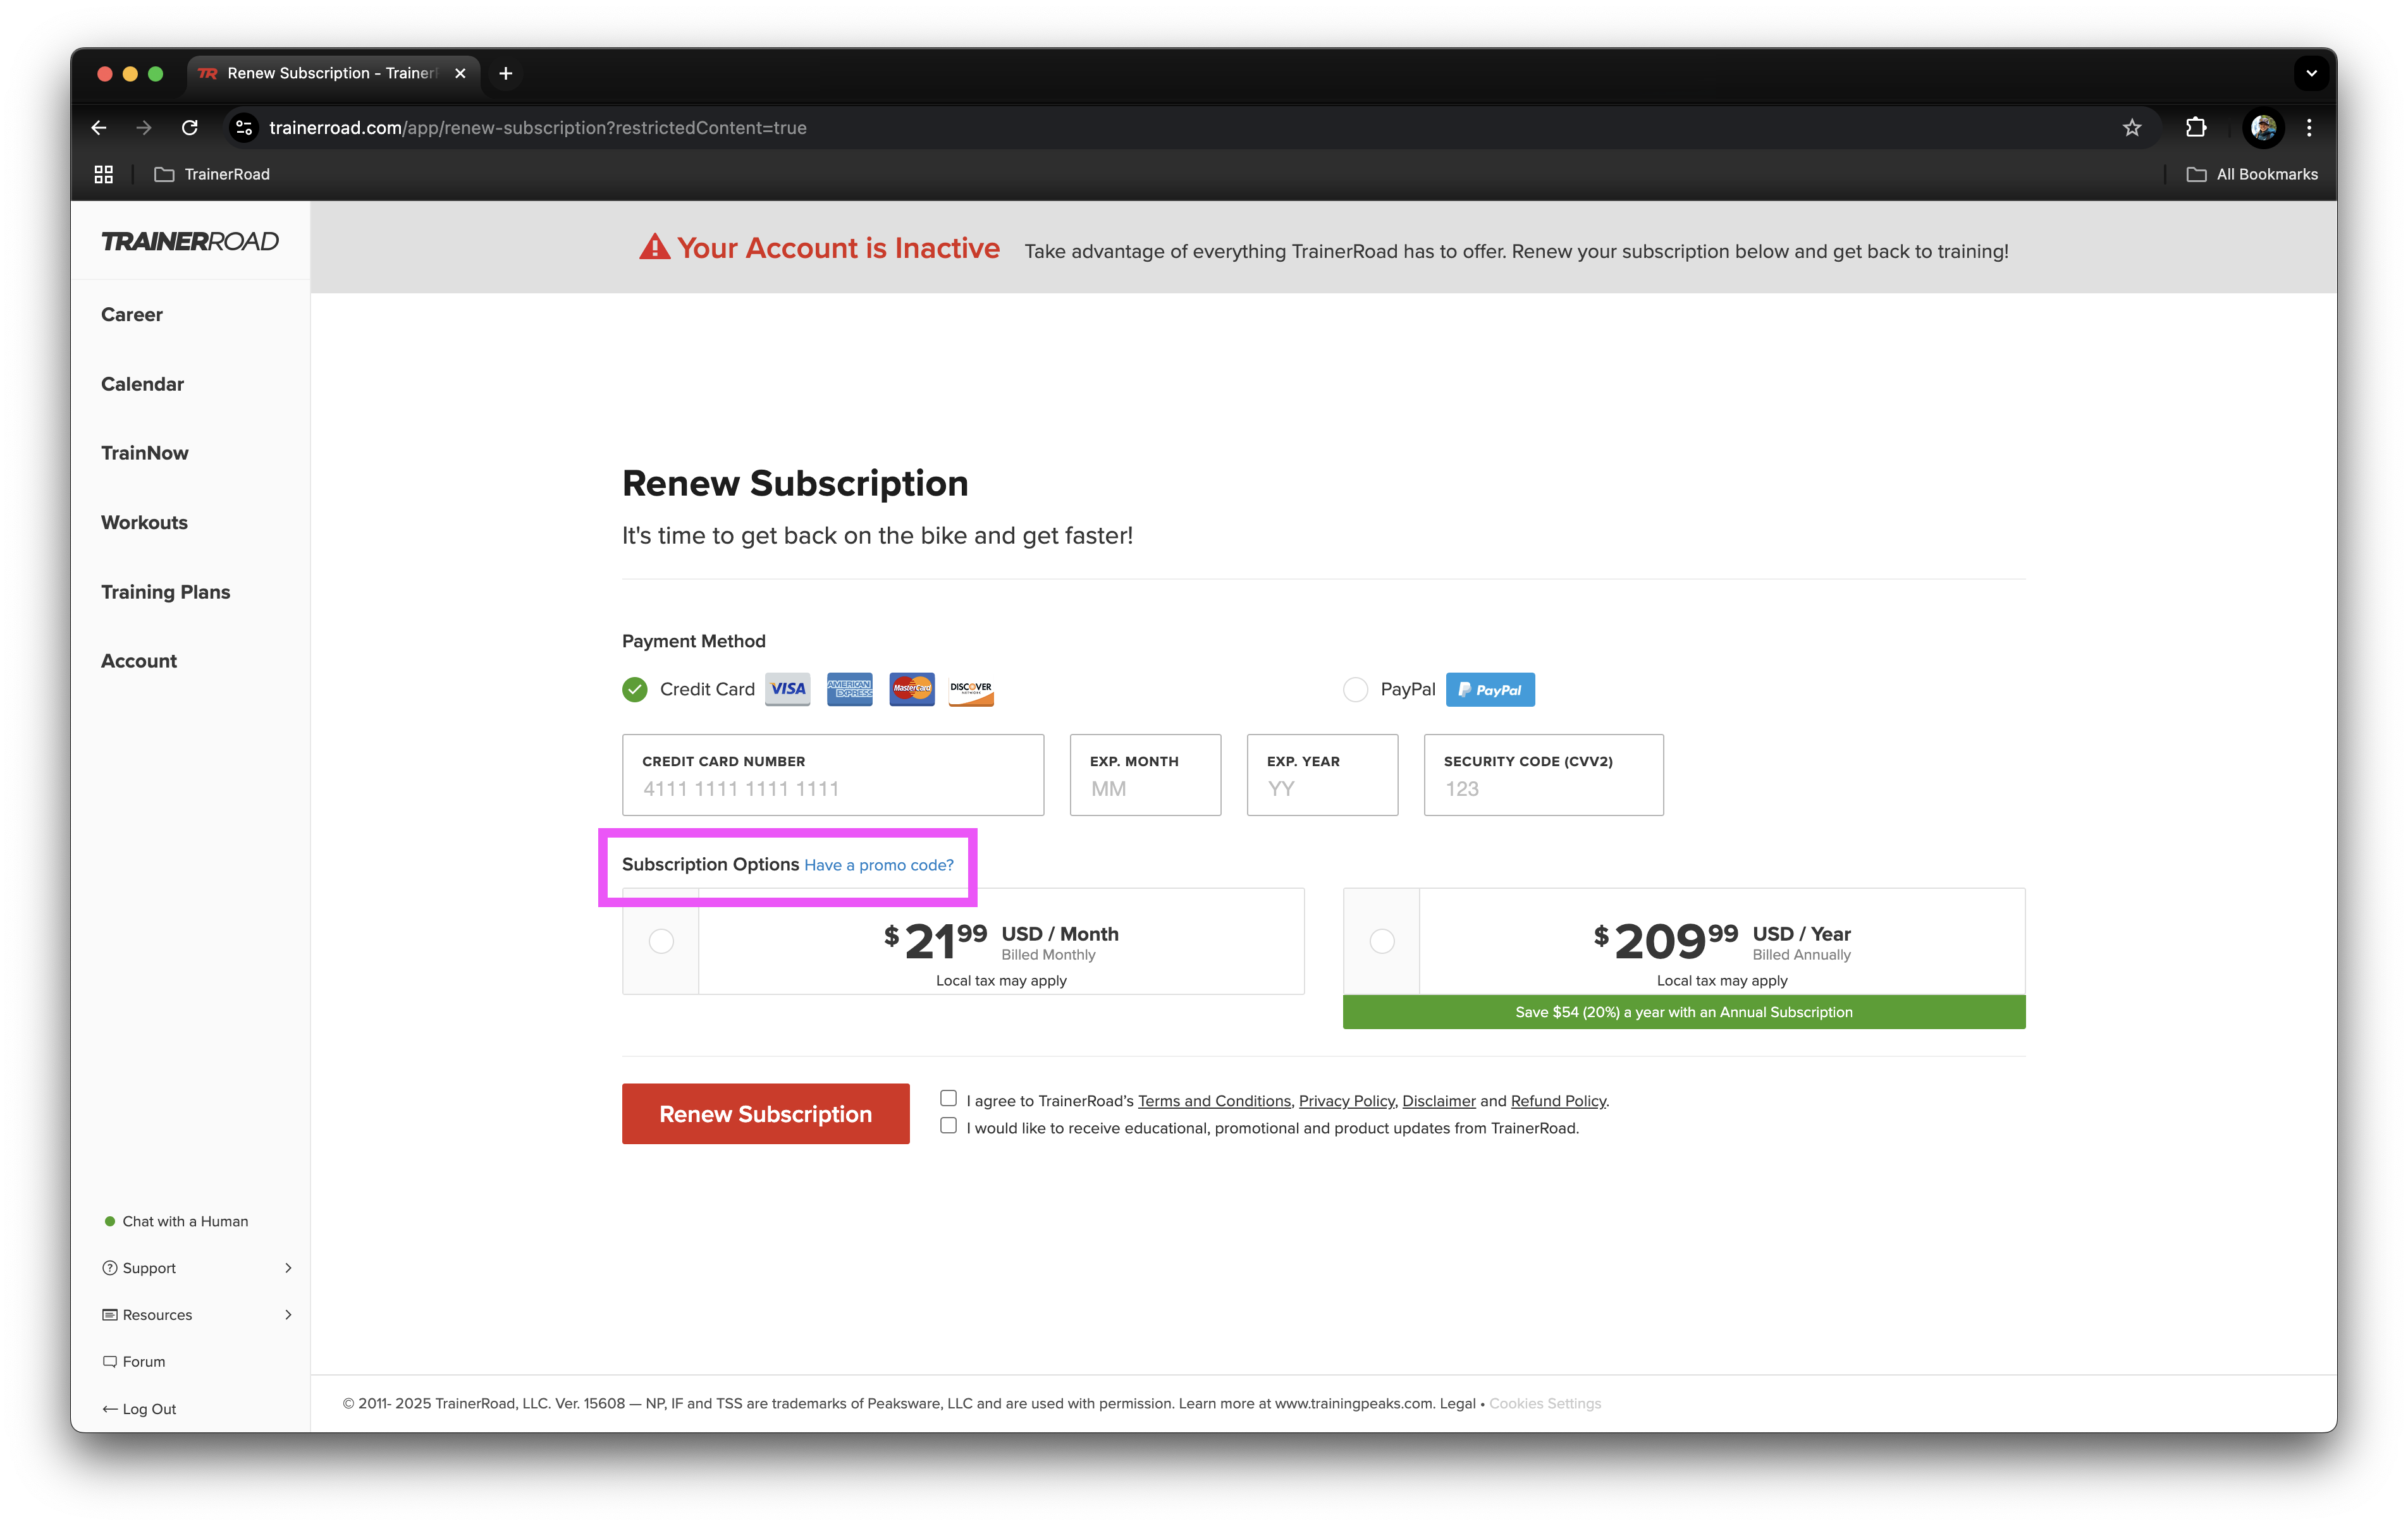Open the Forum link in sidebar
The width and height of the screenshot is (2408, 1526).
(144, 1362)
